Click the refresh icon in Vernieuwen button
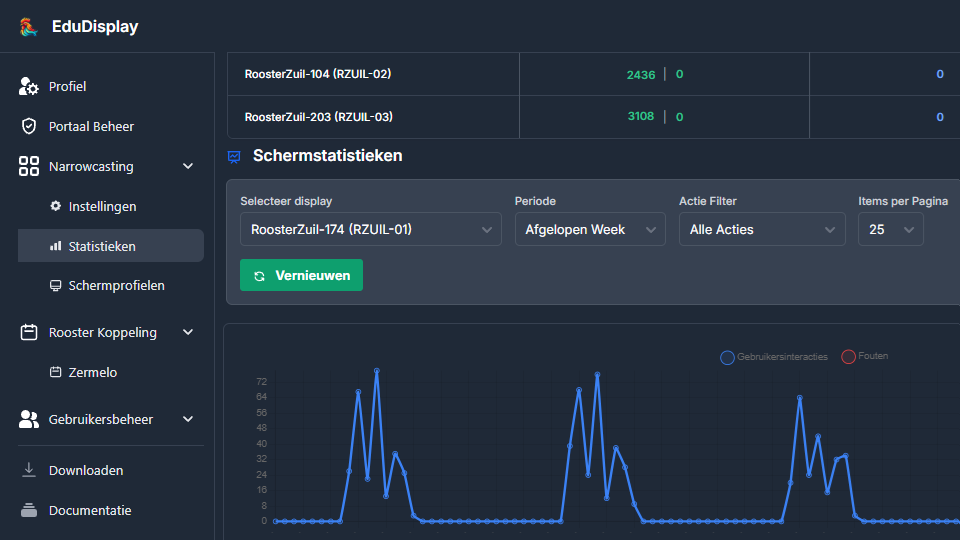 pos(259,276)
